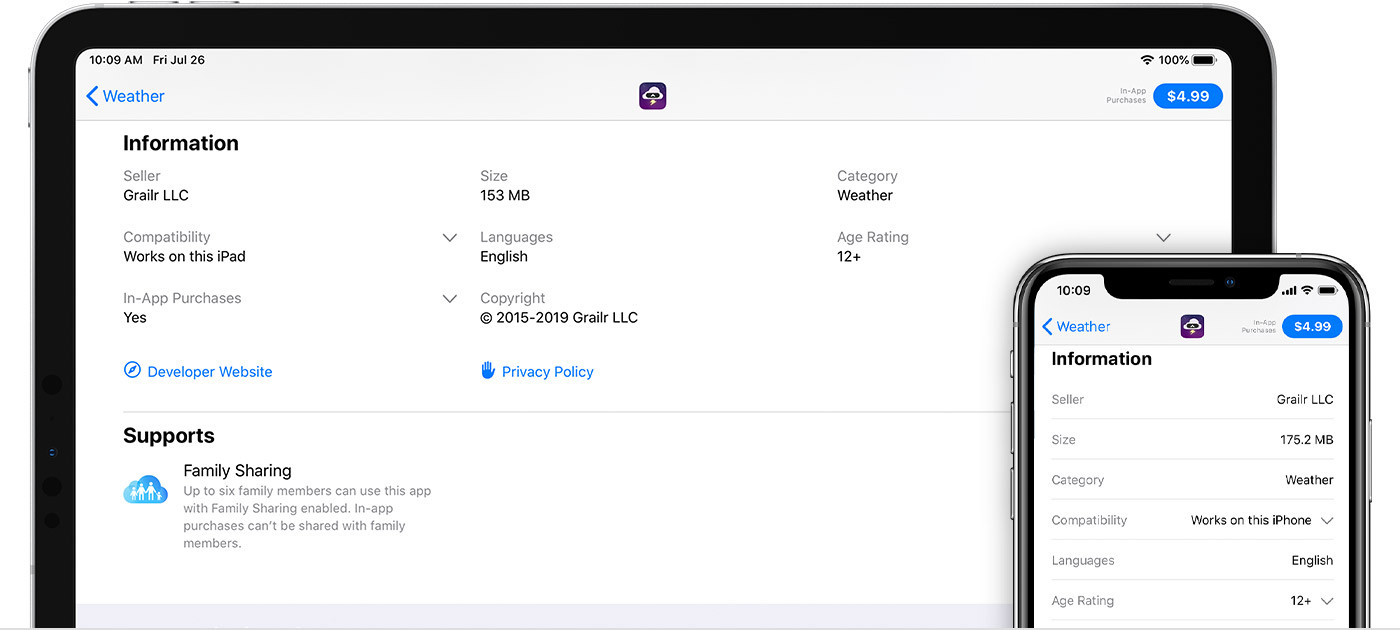
Task: Go back to Weather on iPad
Action: pyautogui.click(x=125, y=96)
